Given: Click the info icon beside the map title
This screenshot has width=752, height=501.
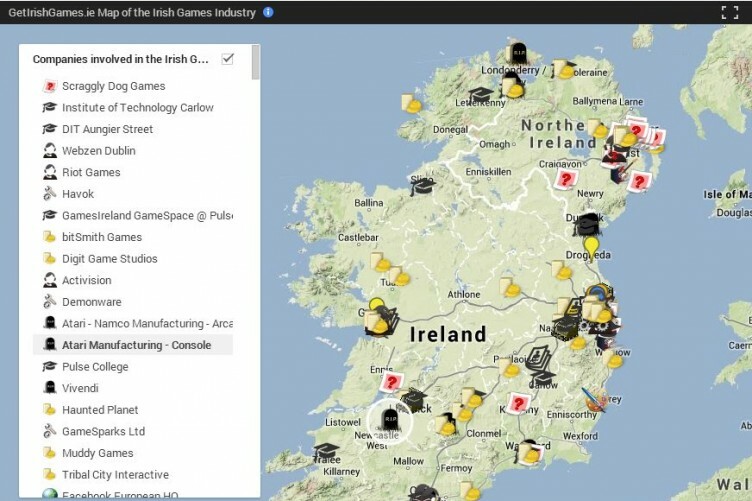Looking at the screenshot, I should (268, 12).
